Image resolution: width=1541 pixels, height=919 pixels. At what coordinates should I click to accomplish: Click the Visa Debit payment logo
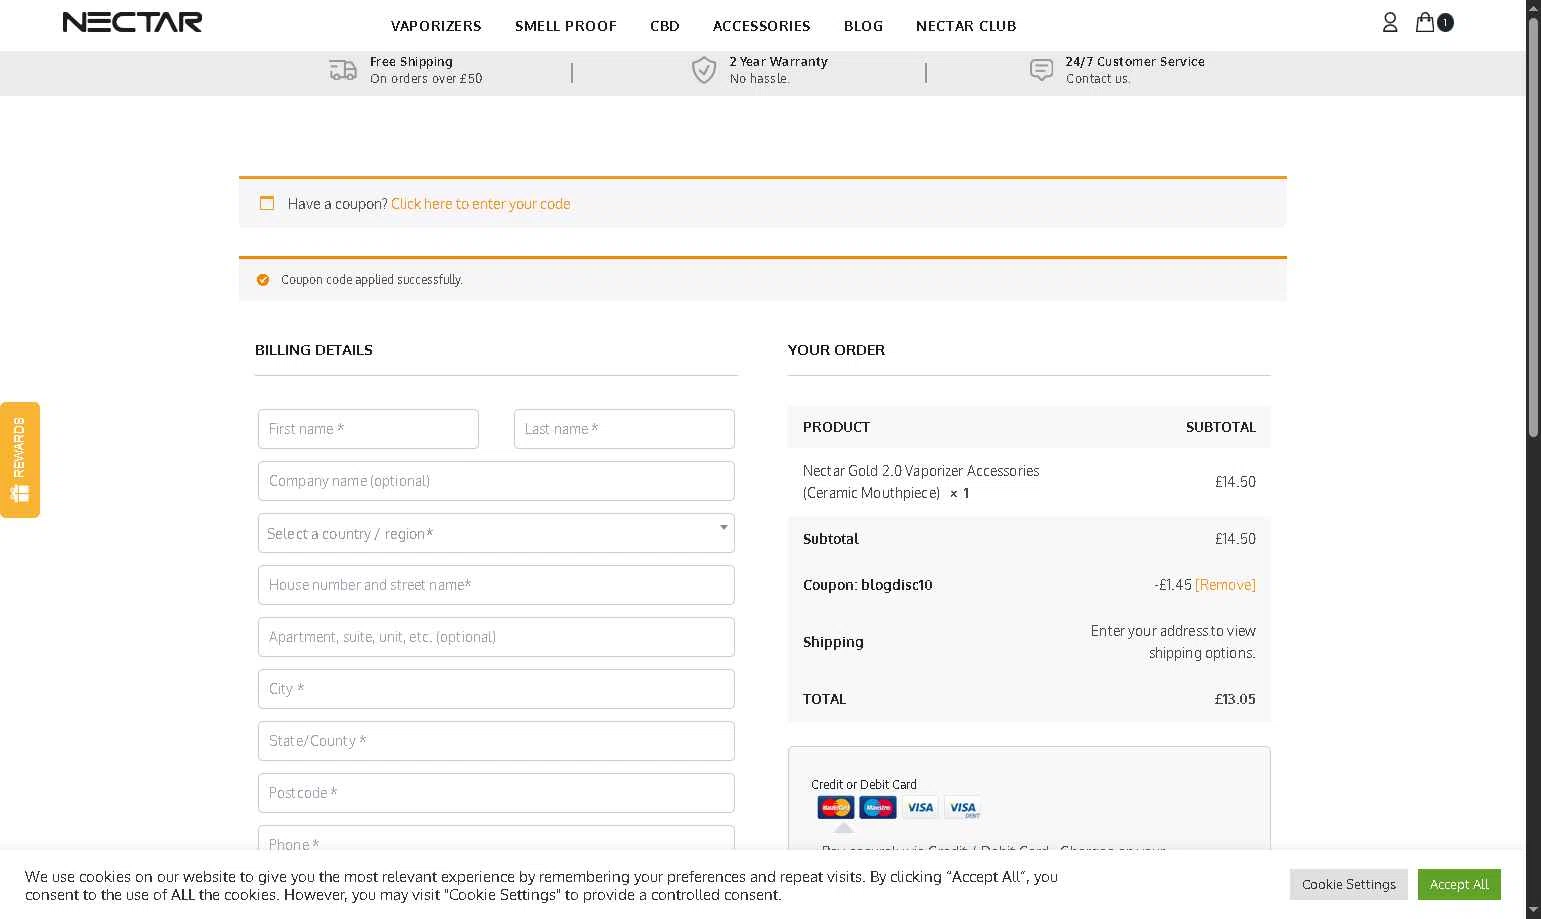[963, 807]
